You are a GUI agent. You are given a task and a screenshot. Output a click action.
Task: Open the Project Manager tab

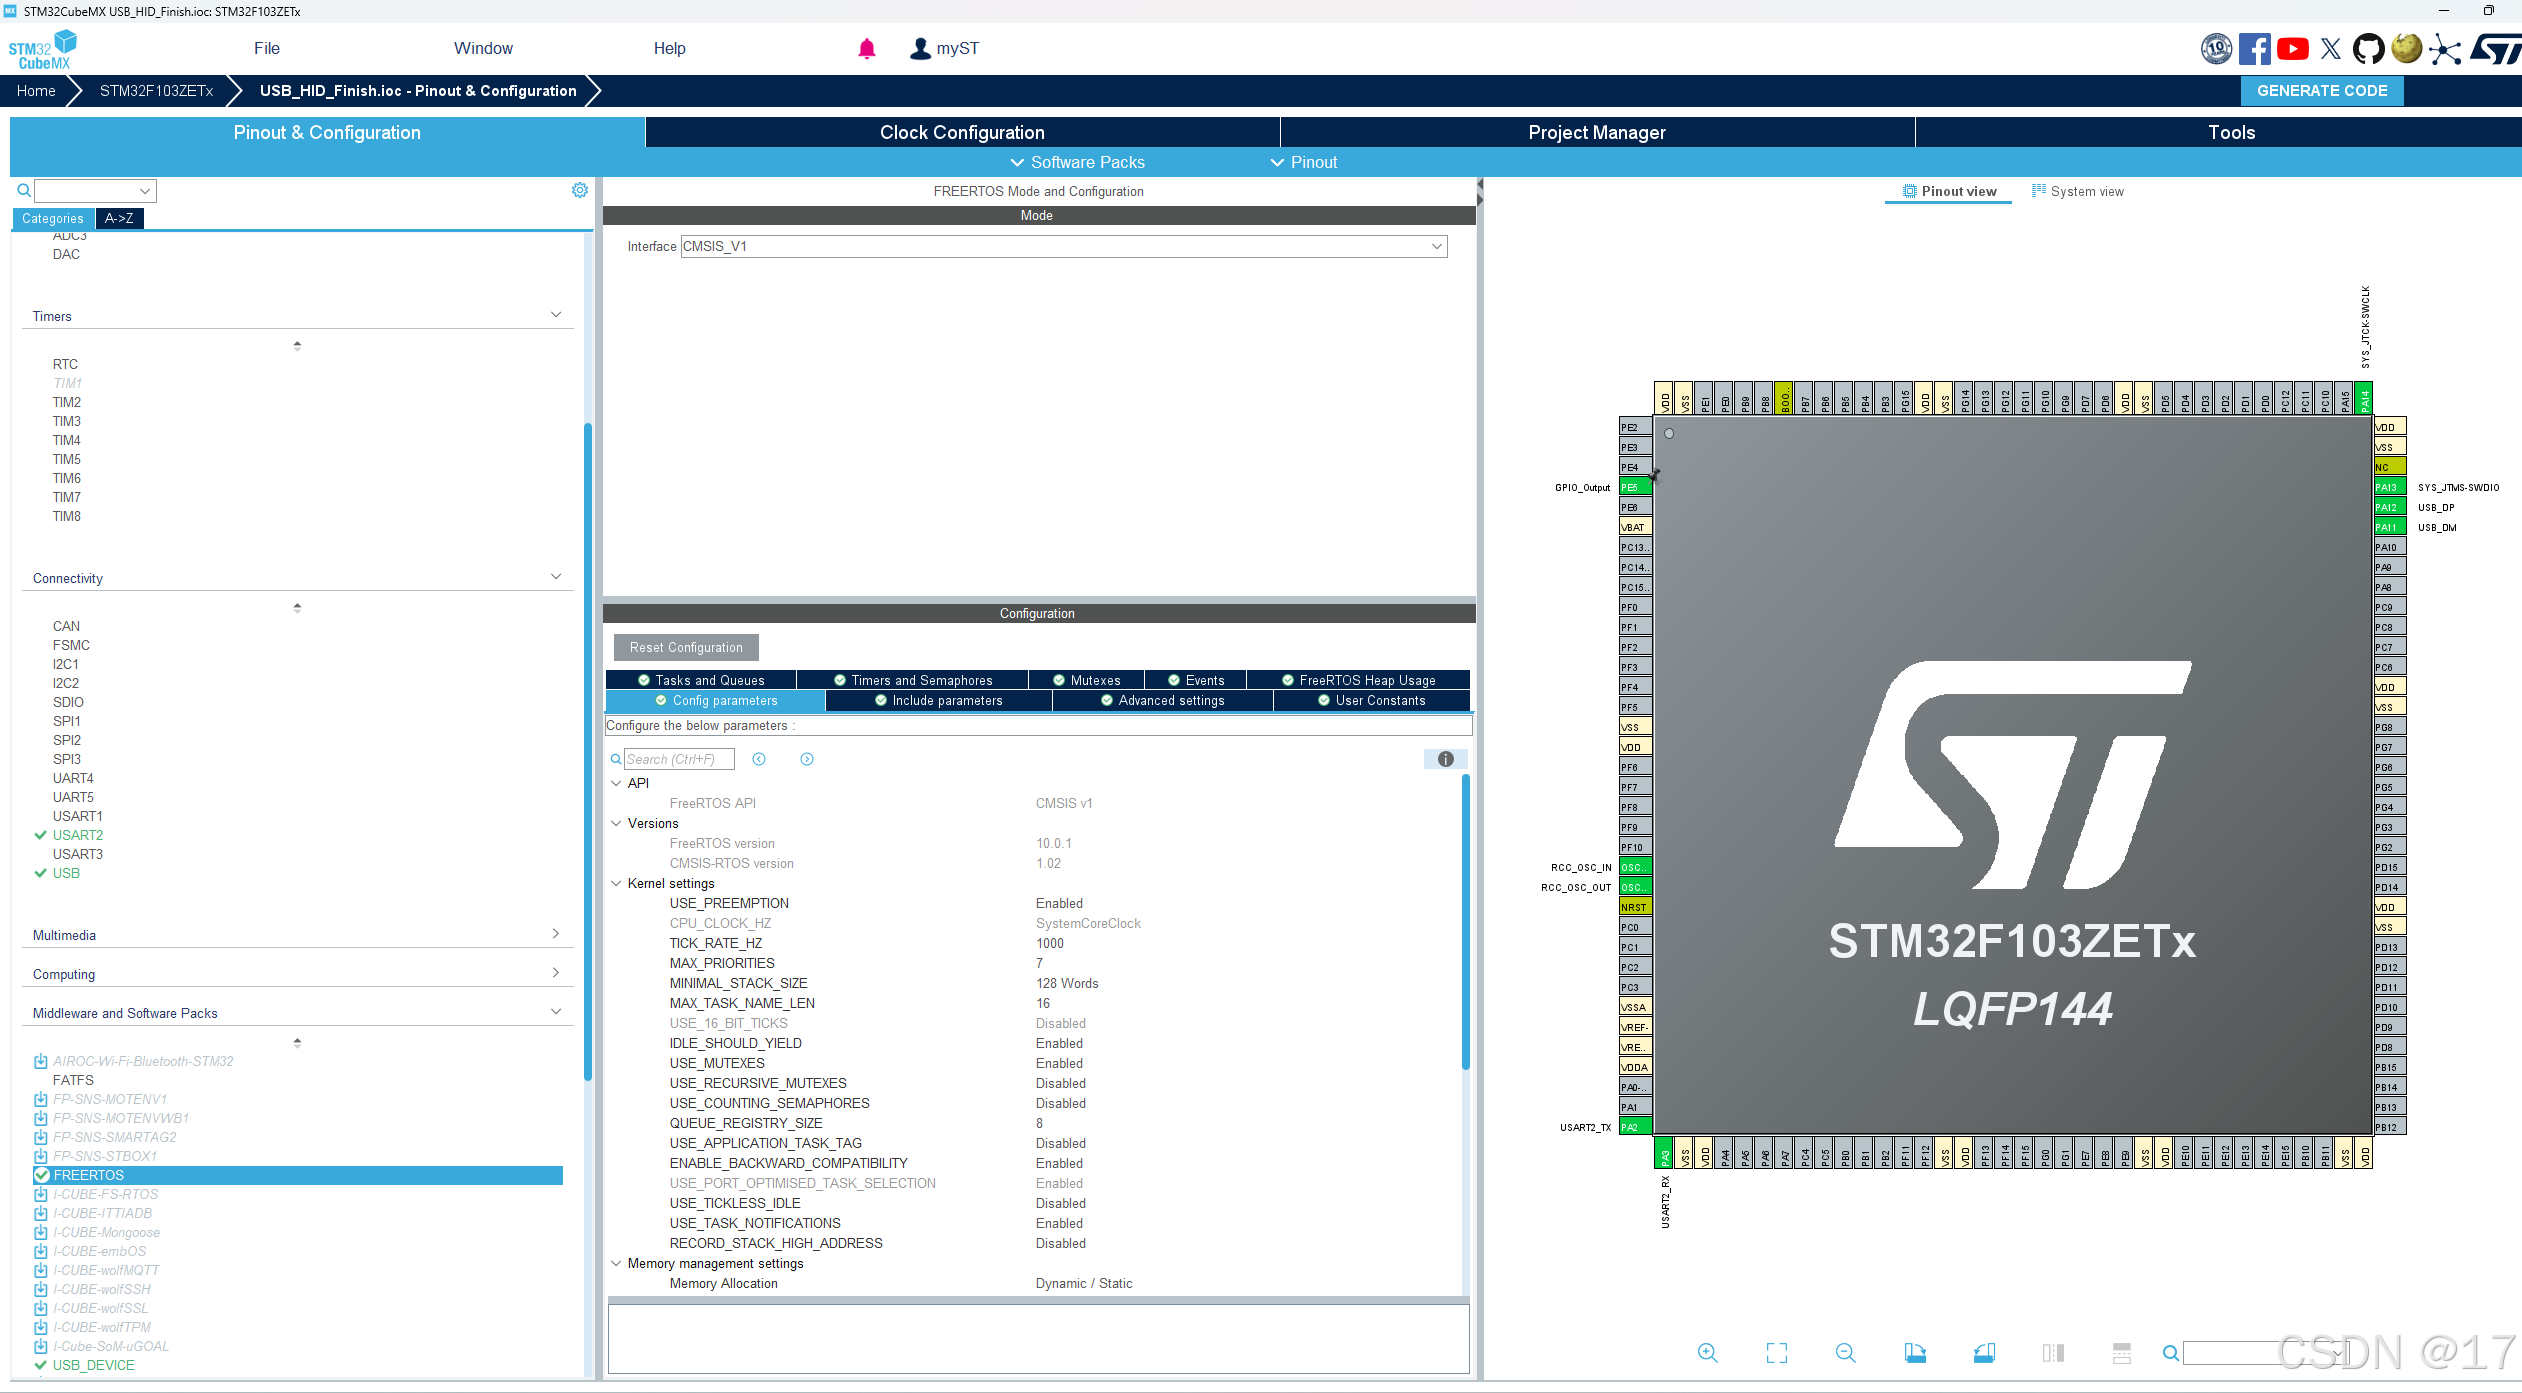[1596, 131]
